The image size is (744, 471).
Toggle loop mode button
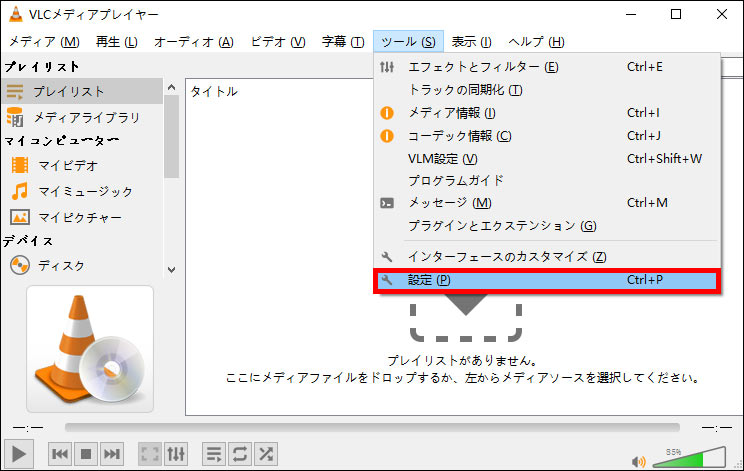(x=240, y=454)
